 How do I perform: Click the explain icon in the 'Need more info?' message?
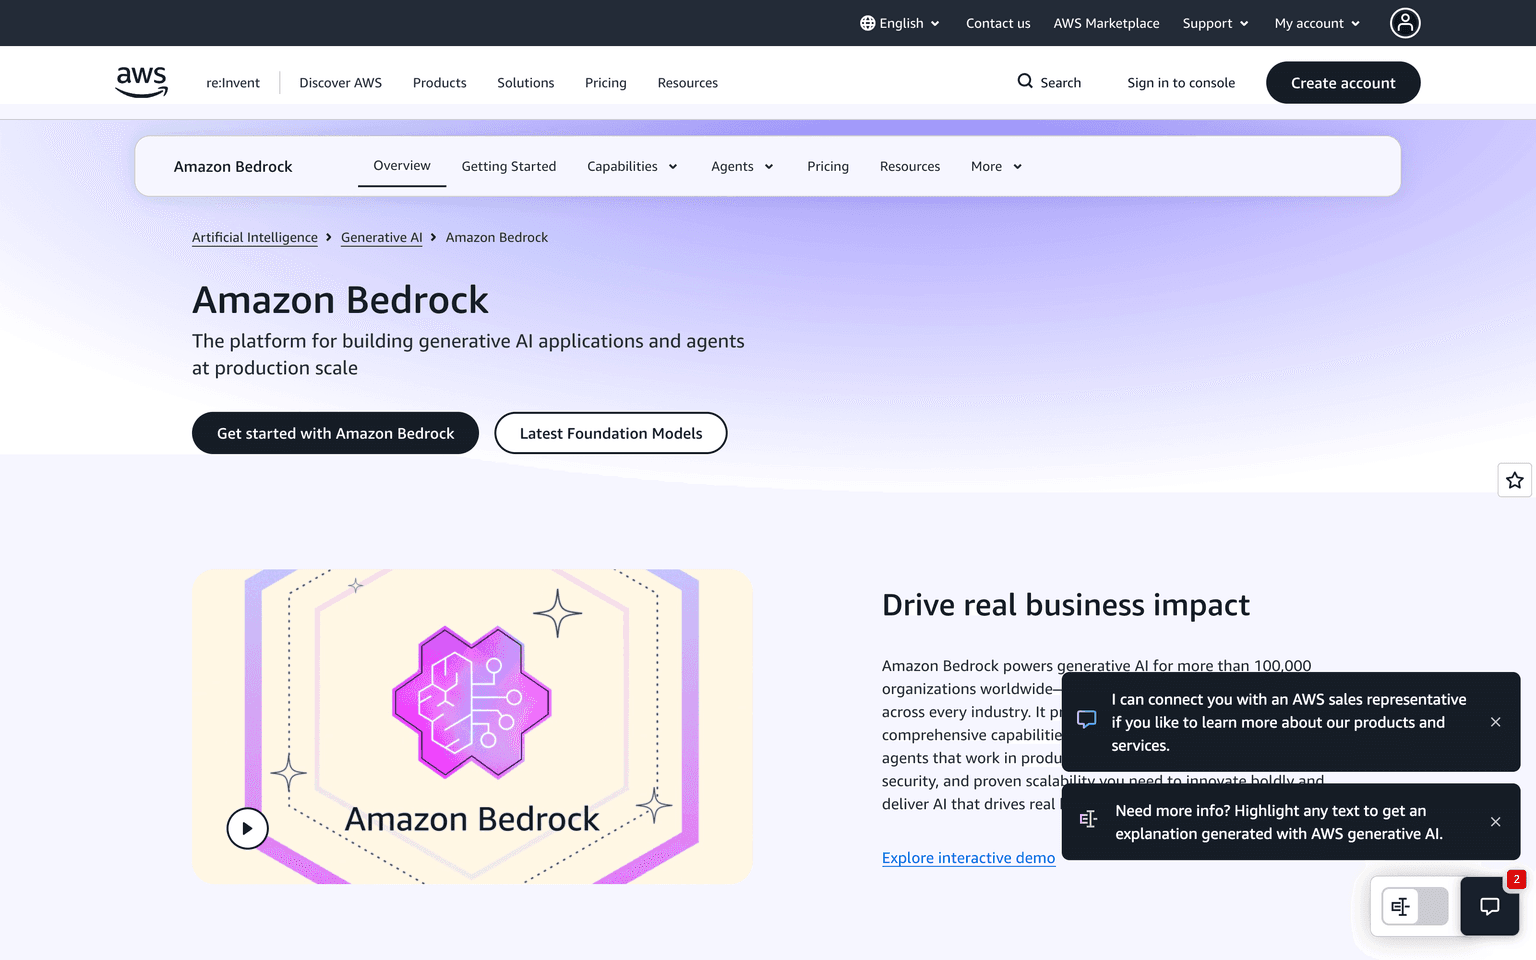pyautogui.click(x=1088, y=820)
